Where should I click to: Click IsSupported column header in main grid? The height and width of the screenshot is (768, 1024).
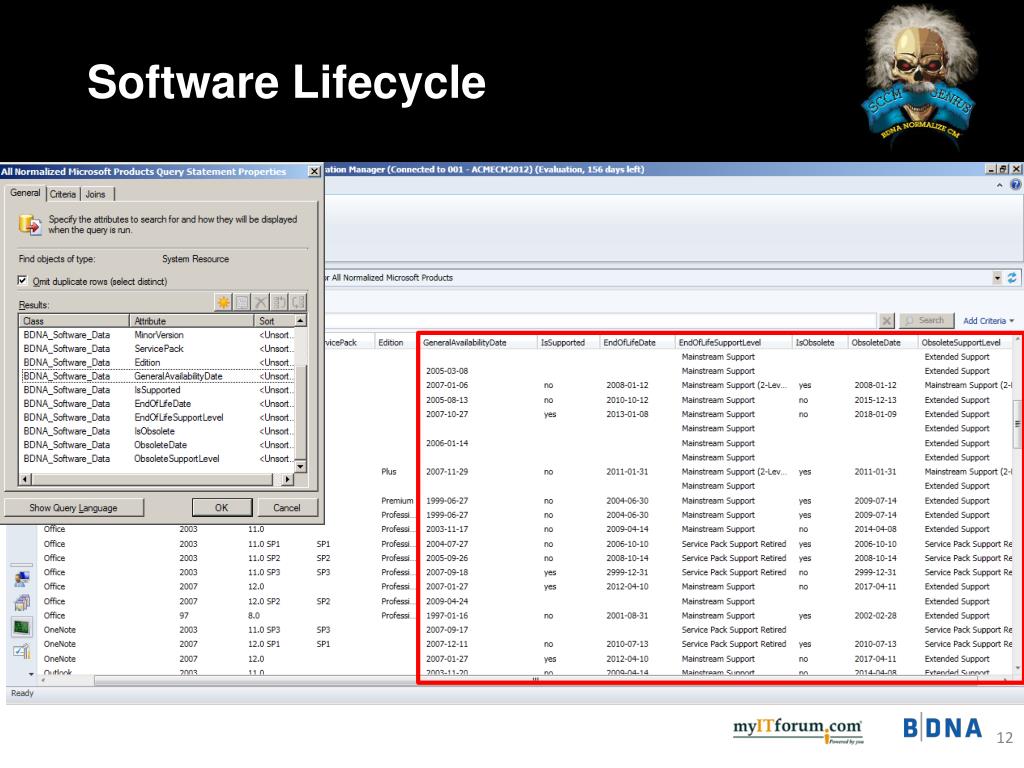click(568, 342)
